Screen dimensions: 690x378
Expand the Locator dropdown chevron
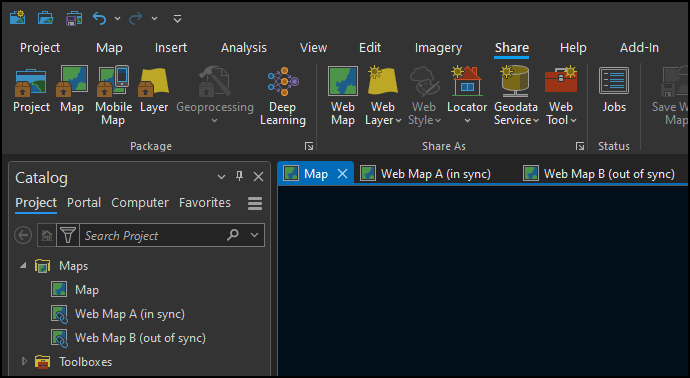[467, 121]
